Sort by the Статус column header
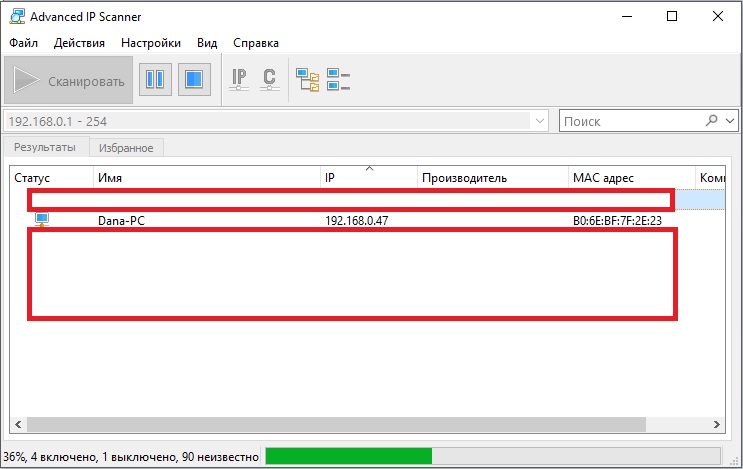 pos(52,178)
